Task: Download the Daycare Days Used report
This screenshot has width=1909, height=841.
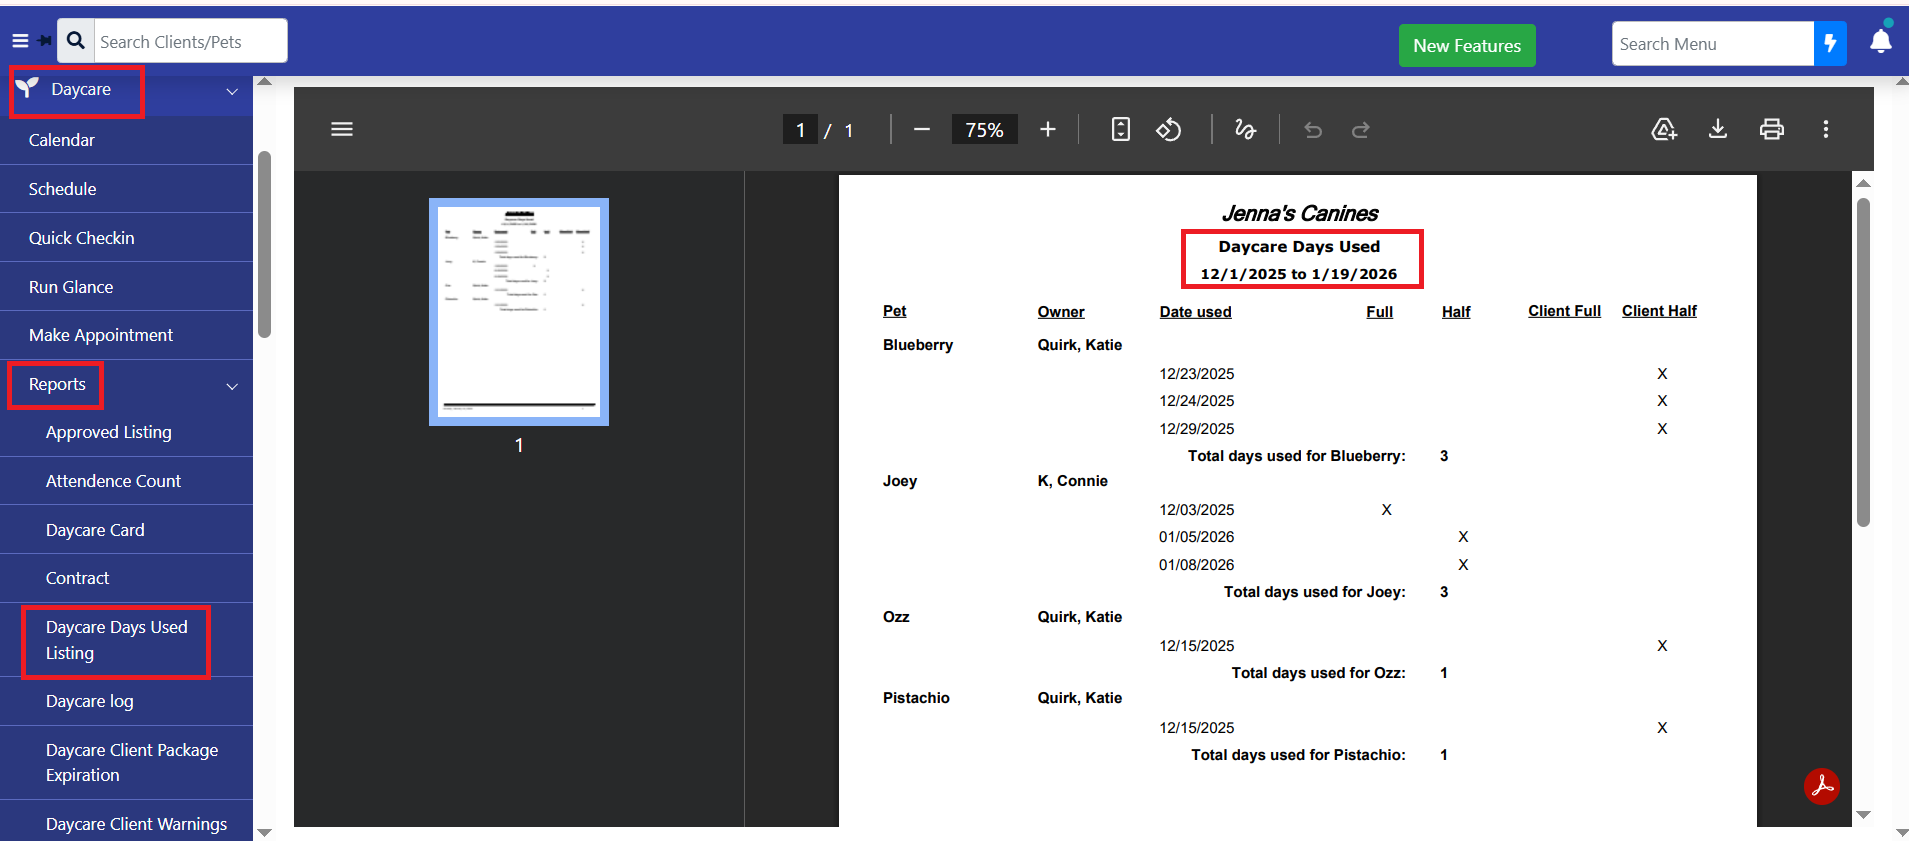Action: coord(1717,129)
